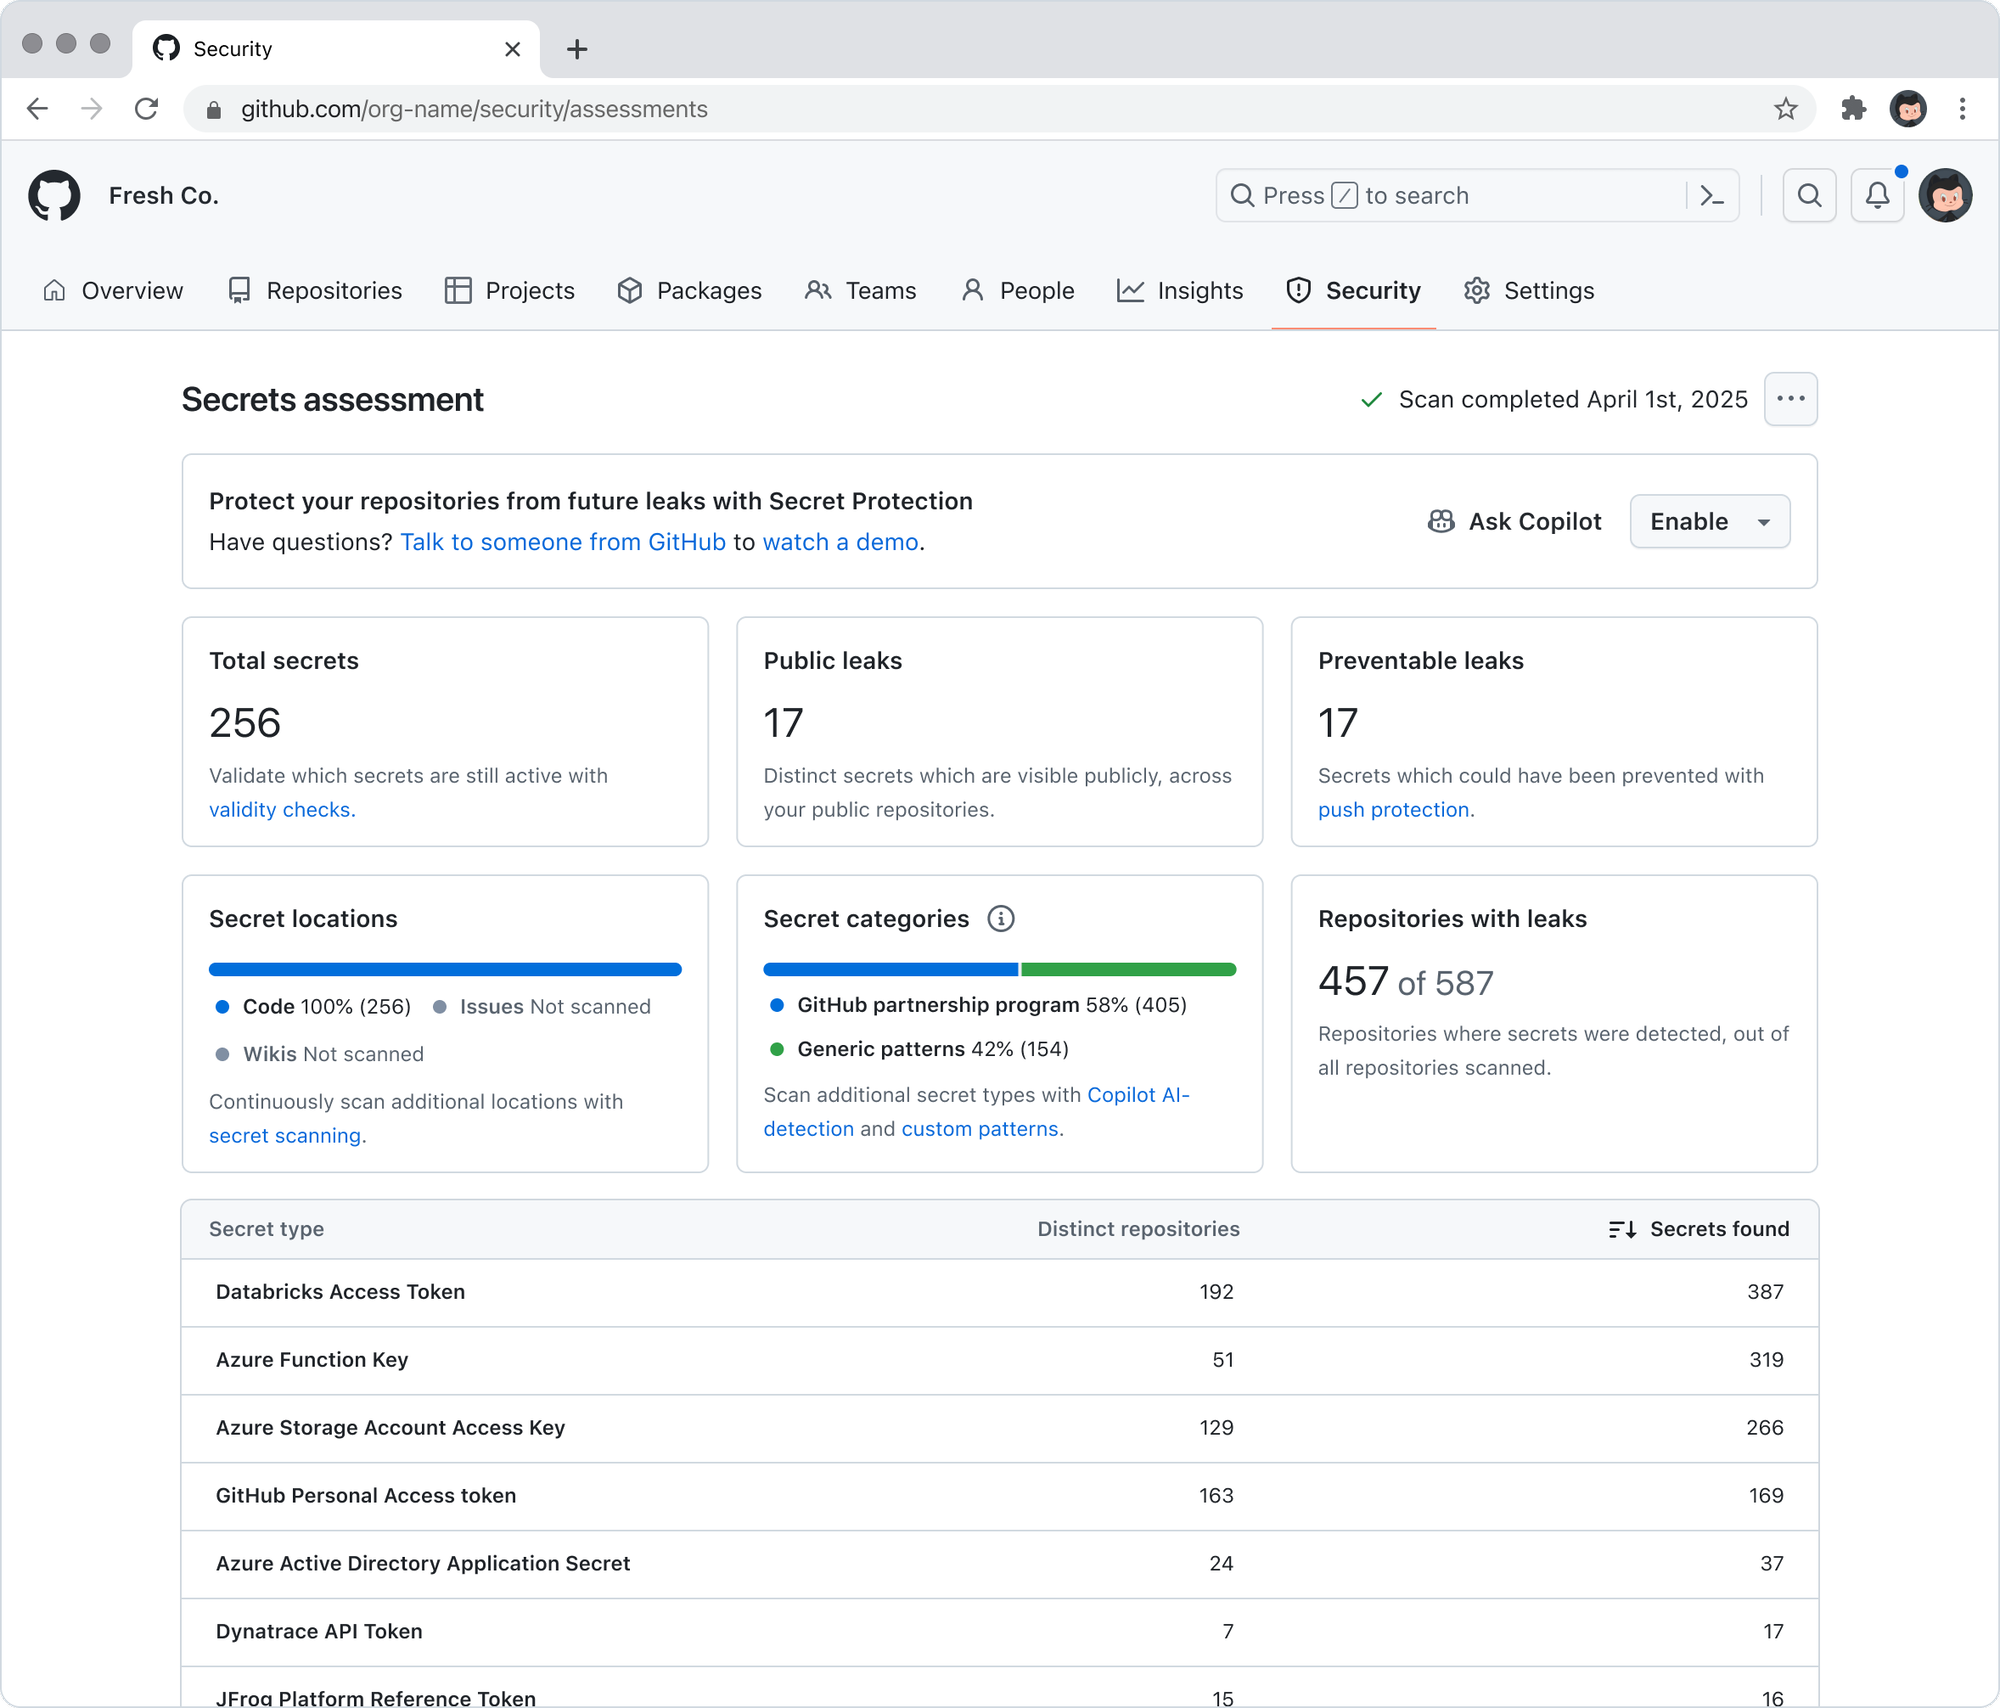Screen dimensions: 2000x1708
Task: Click the Ask Copilot icon button
Action: [x=1514, y=521]
